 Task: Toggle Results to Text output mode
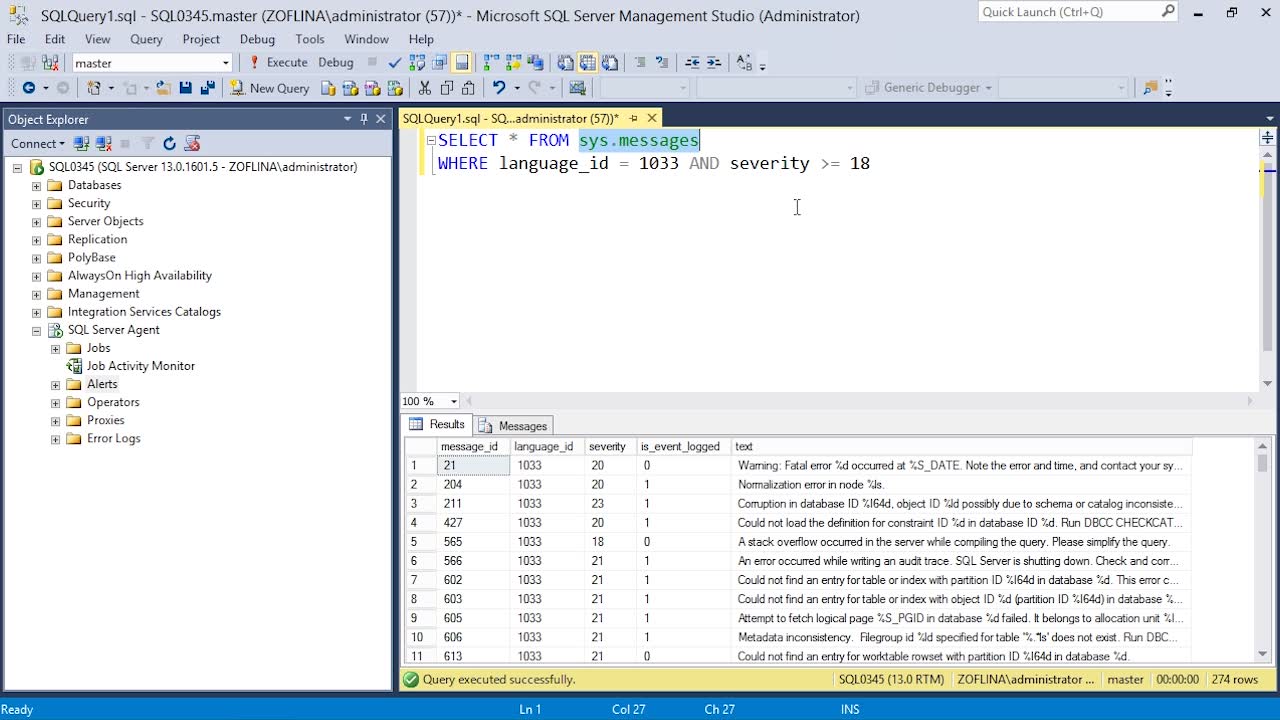click(566, 62)
